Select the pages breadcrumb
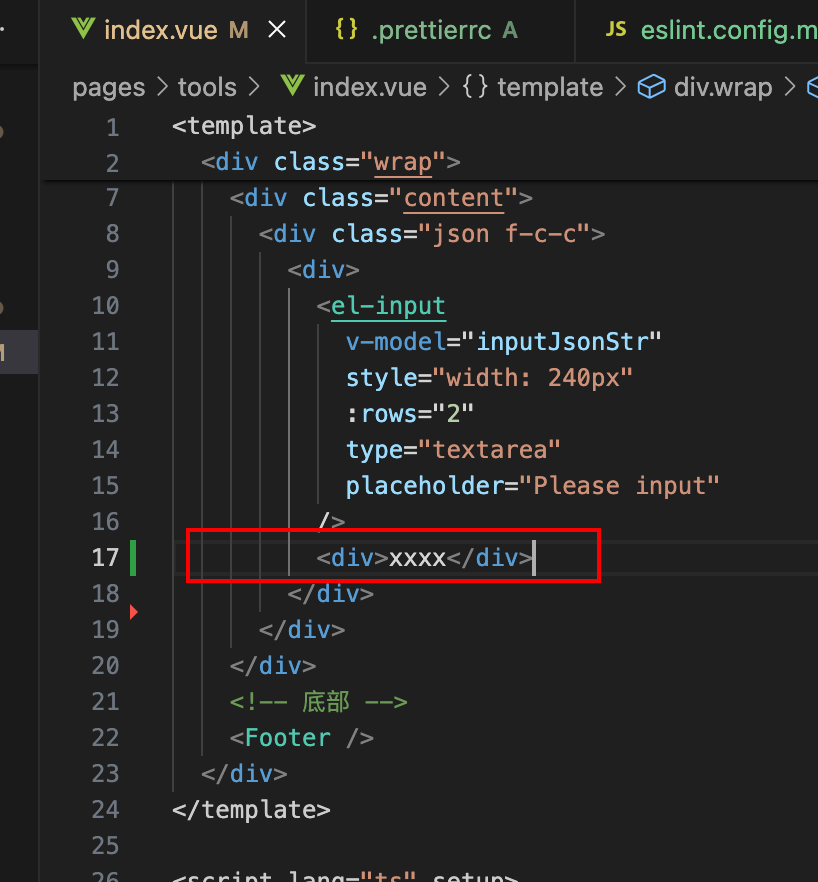 point(109,88)
